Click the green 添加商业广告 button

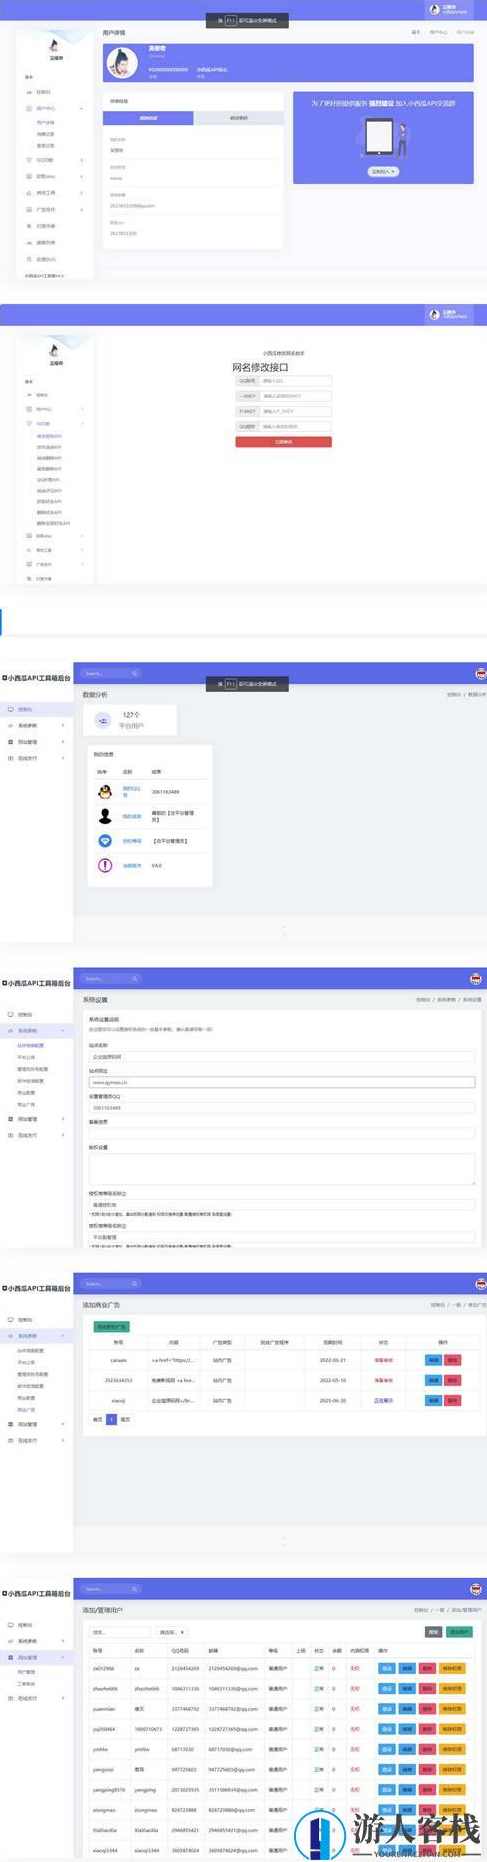pyautogui.click(x=111, y=1326)
